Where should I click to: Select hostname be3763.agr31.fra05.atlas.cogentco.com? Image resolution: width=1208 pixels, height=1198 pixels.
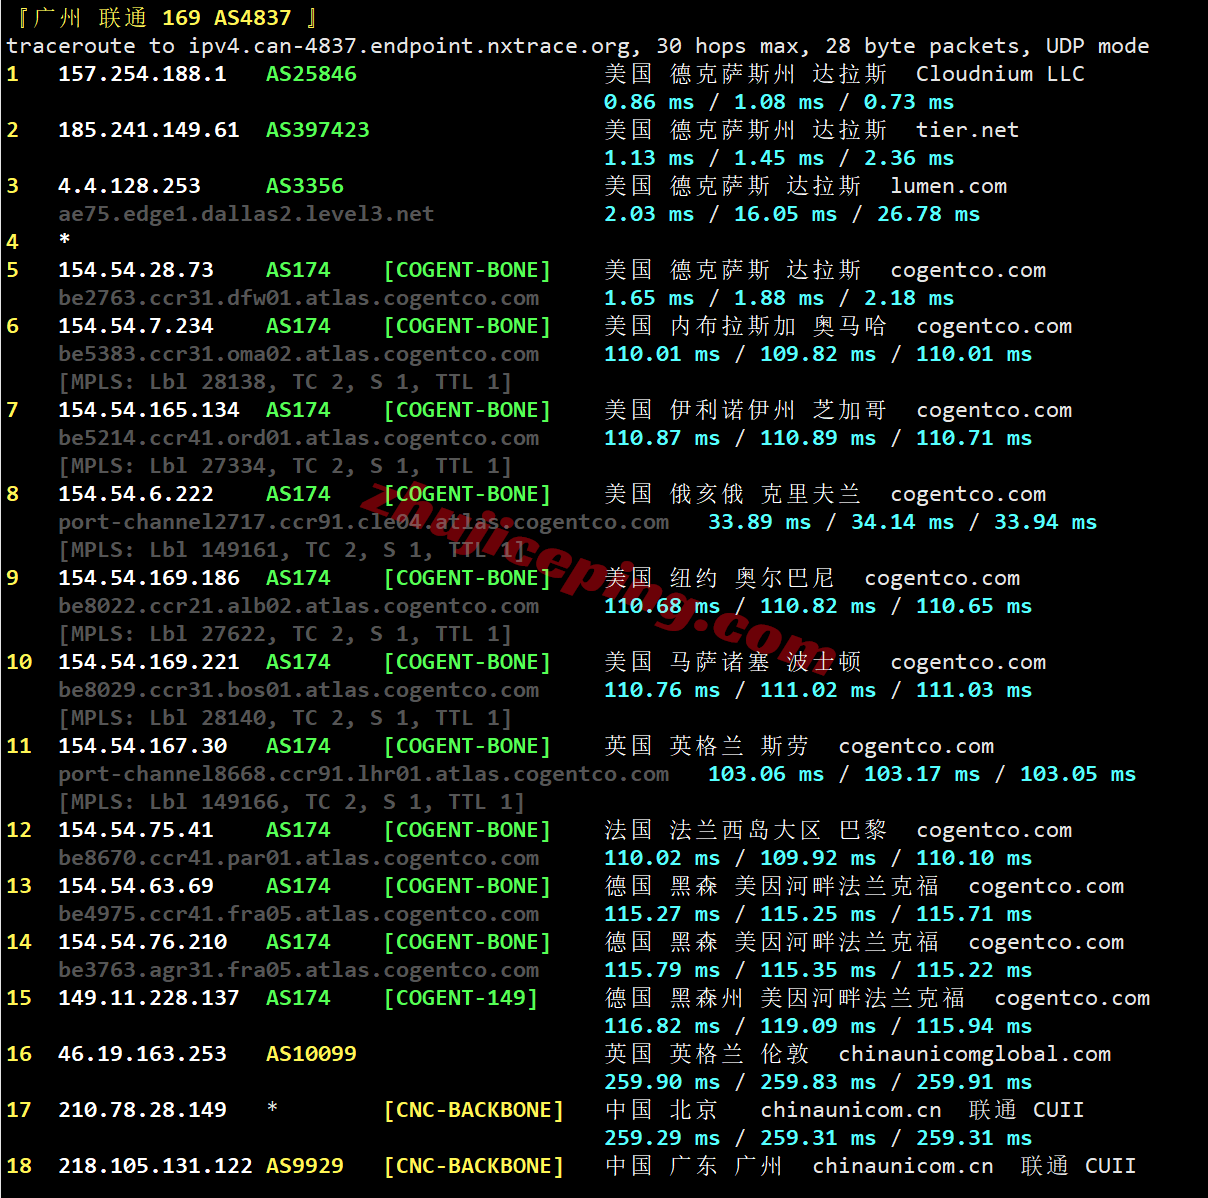298,970
